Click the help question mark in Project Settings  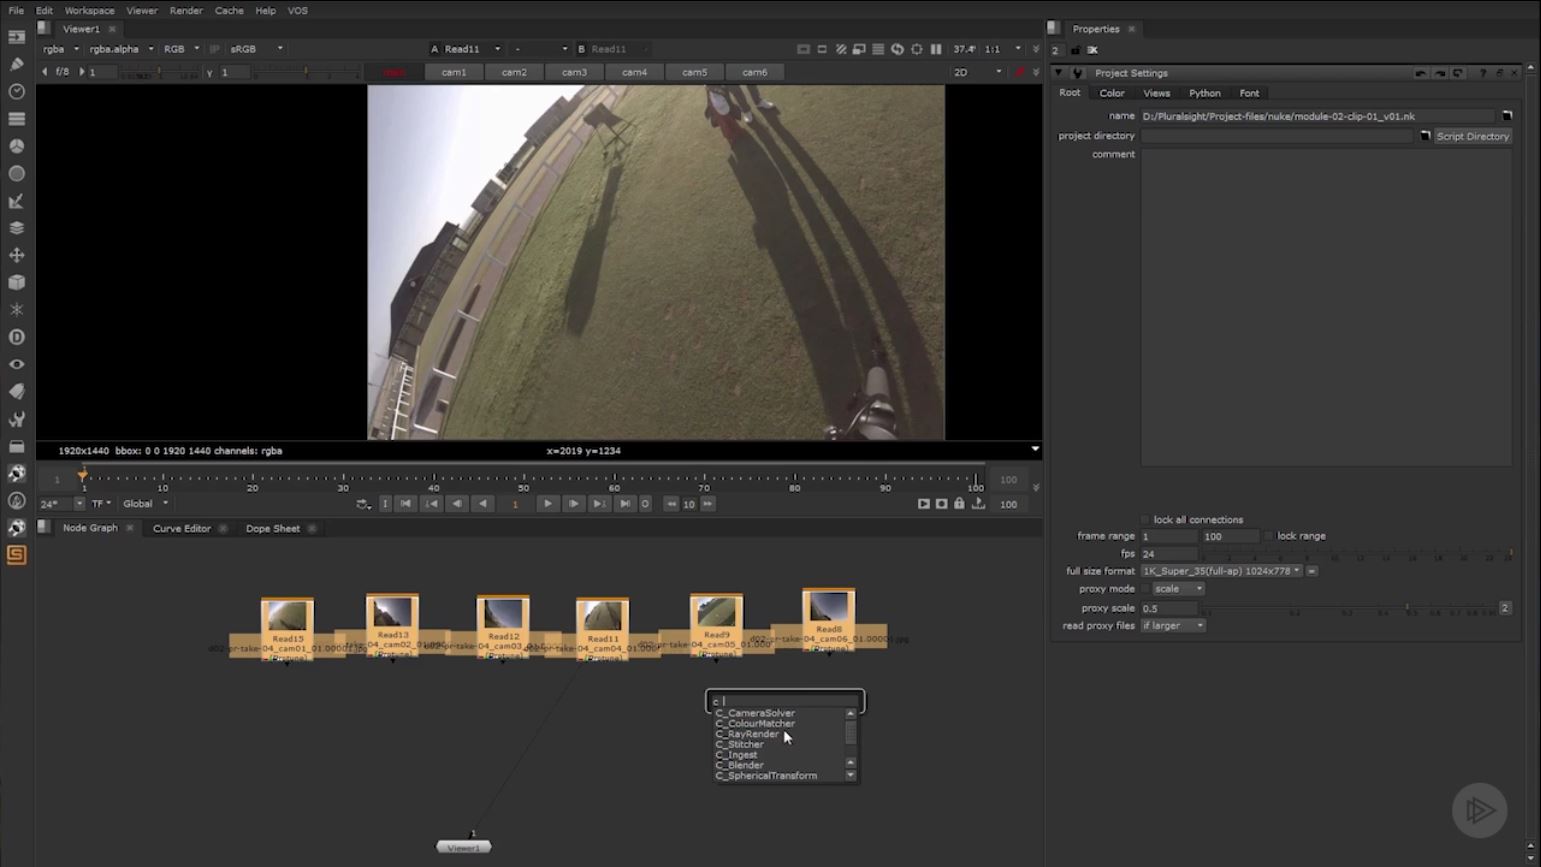[1483, 73]
